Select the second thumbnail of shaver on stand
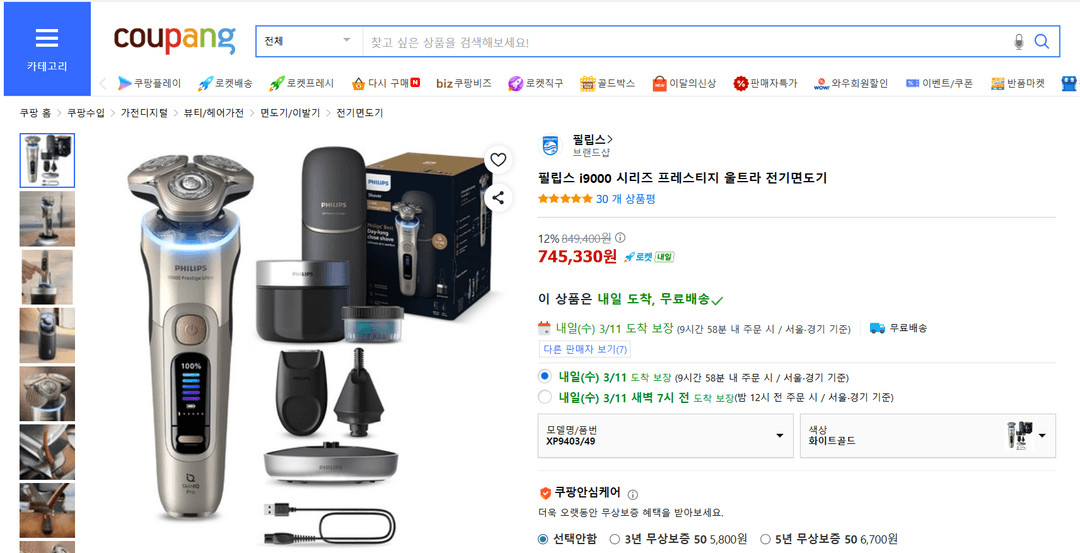Image resolution: width=1080 pixels, height=553 pixels. coord(48,219)
